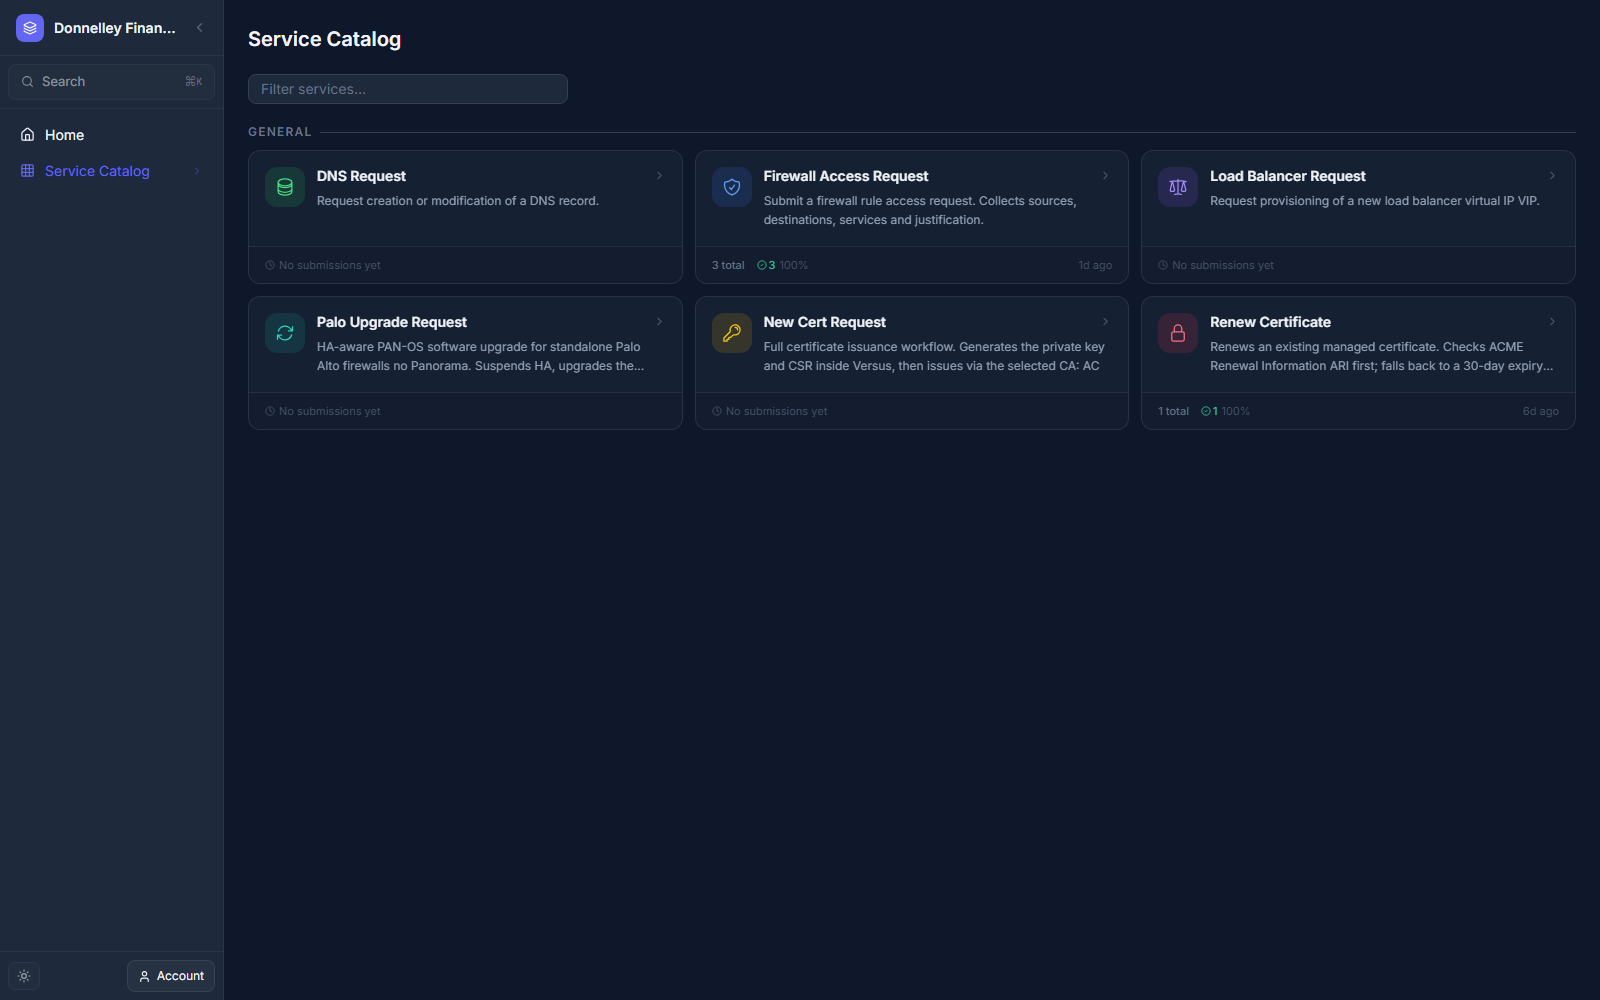The image size is (1600, 1000).
Task: Click the green check icon on Renew Certificate card
Action: [x=1206, y=412]
